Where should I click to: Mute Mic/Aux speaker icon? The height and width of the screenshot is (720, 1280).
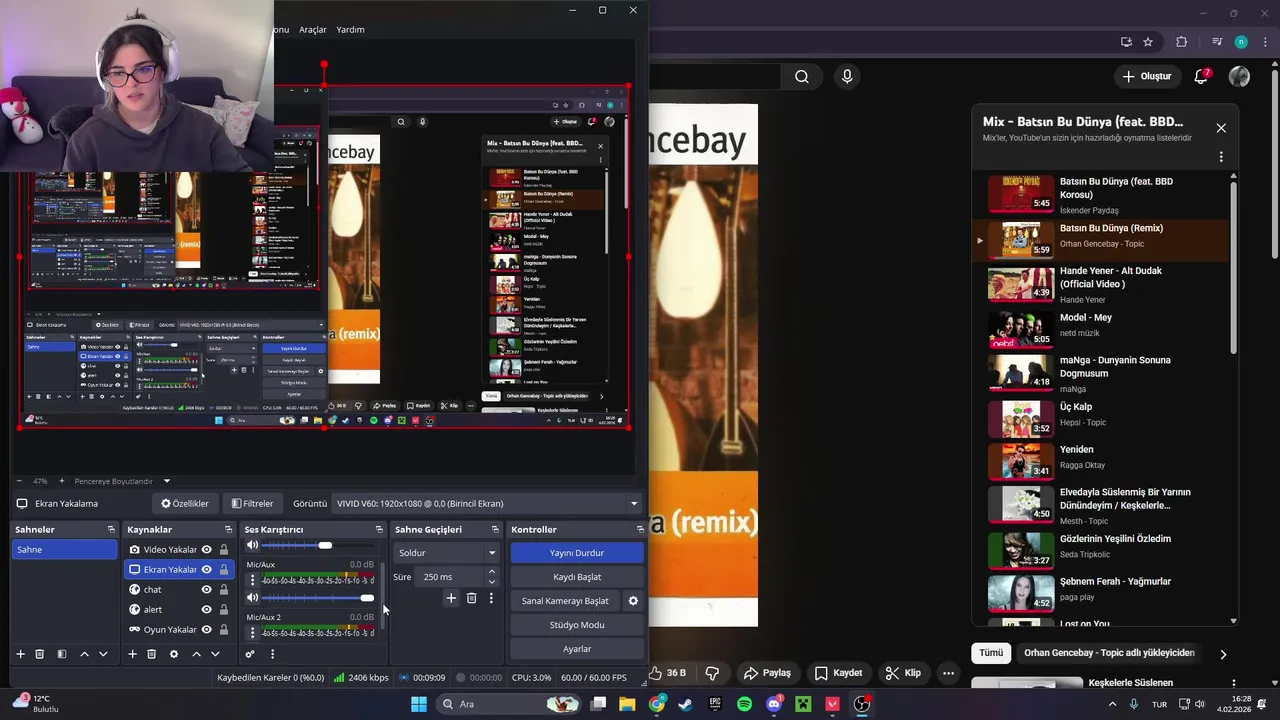[x=252, y=597]
